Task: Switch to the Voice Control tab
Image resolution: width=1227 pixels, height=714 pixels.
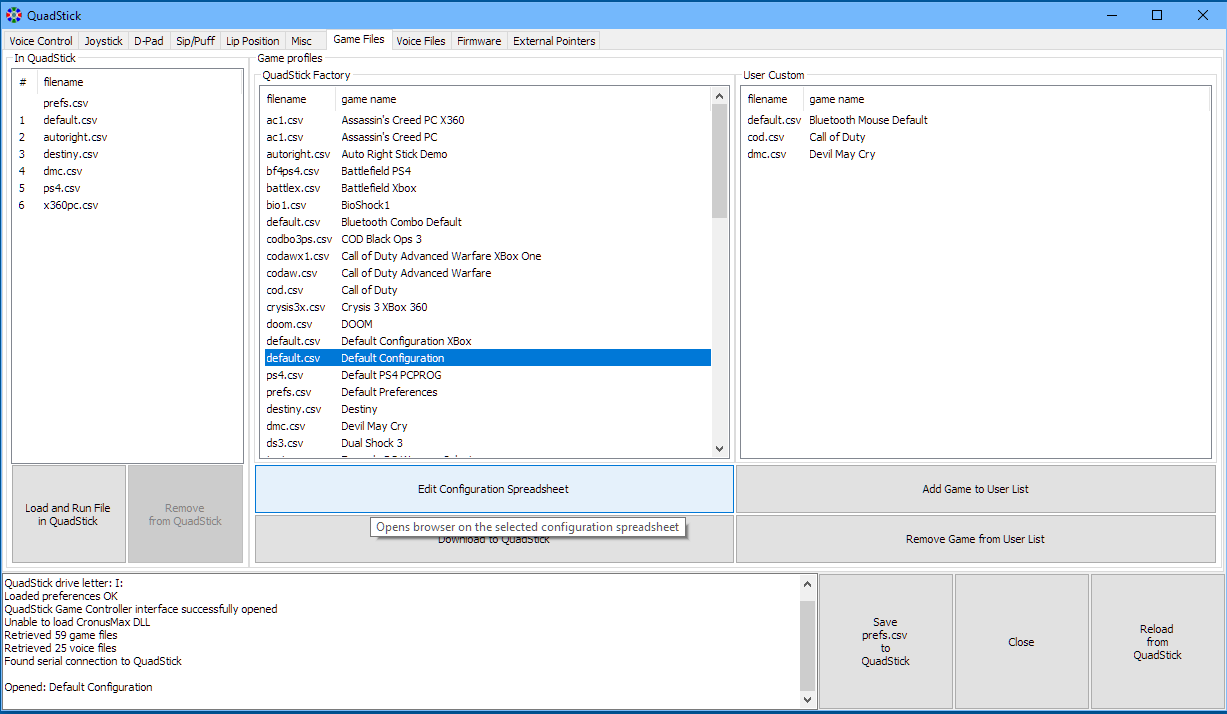Action: tap(41, 41)
